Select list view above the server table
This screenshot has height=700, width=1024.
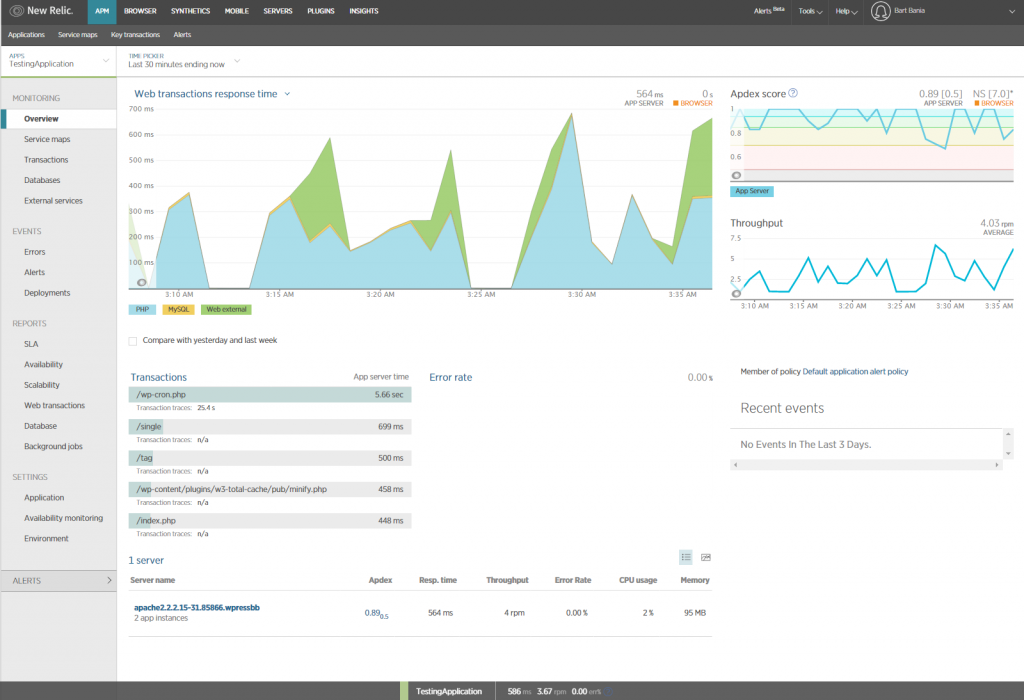click(x=686, y=557)
